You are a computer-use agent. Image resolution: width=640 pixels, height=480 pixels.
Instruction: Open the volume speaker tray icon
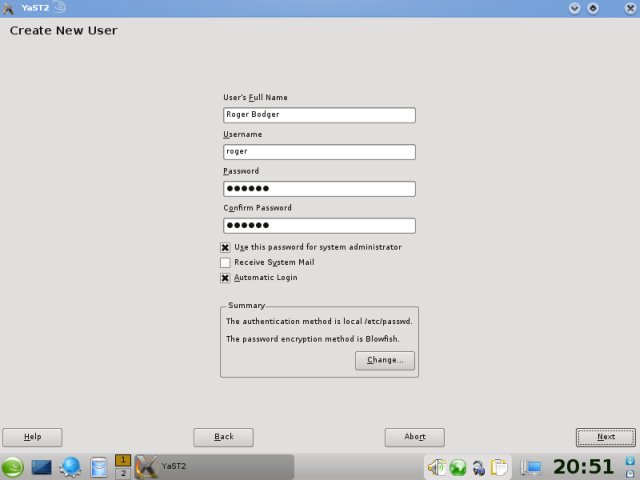click(x=436, y=467)
